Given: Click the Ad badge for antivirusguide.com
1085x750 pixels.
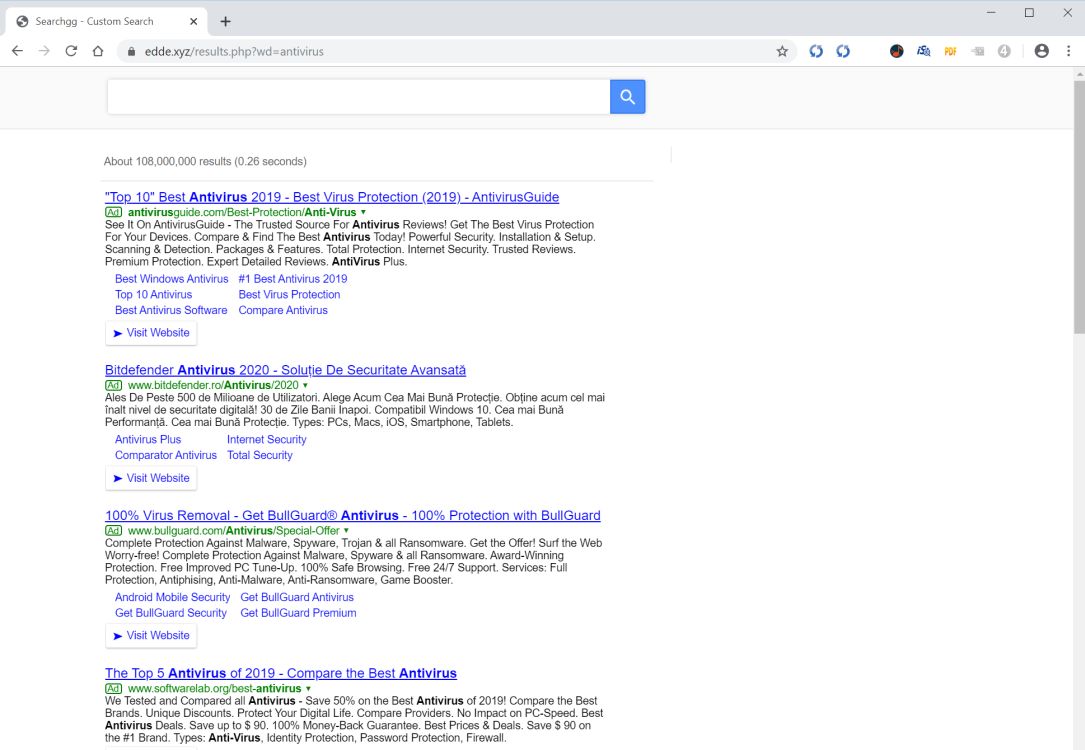Looking at the screenshot, I should pyautogui.click(x=113, y=212).
